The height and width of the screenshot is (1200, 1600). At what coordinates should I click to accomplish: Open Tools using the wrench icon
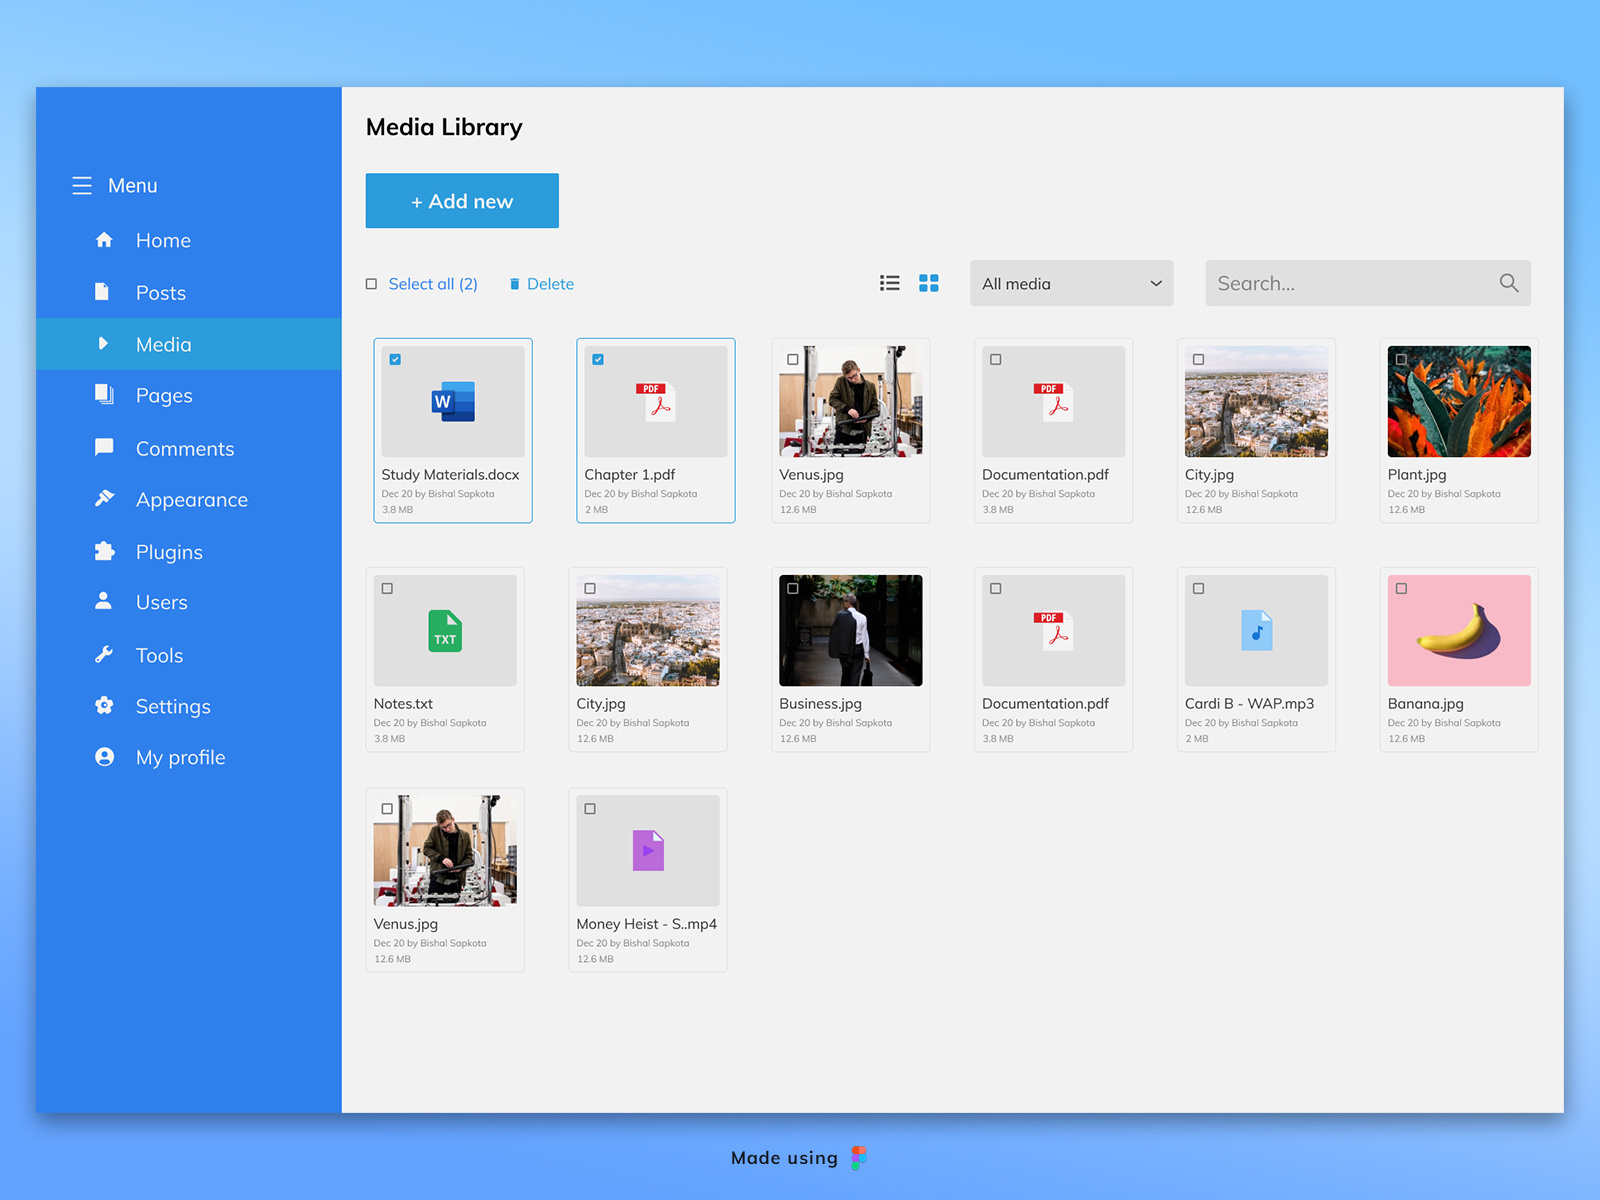104,655
